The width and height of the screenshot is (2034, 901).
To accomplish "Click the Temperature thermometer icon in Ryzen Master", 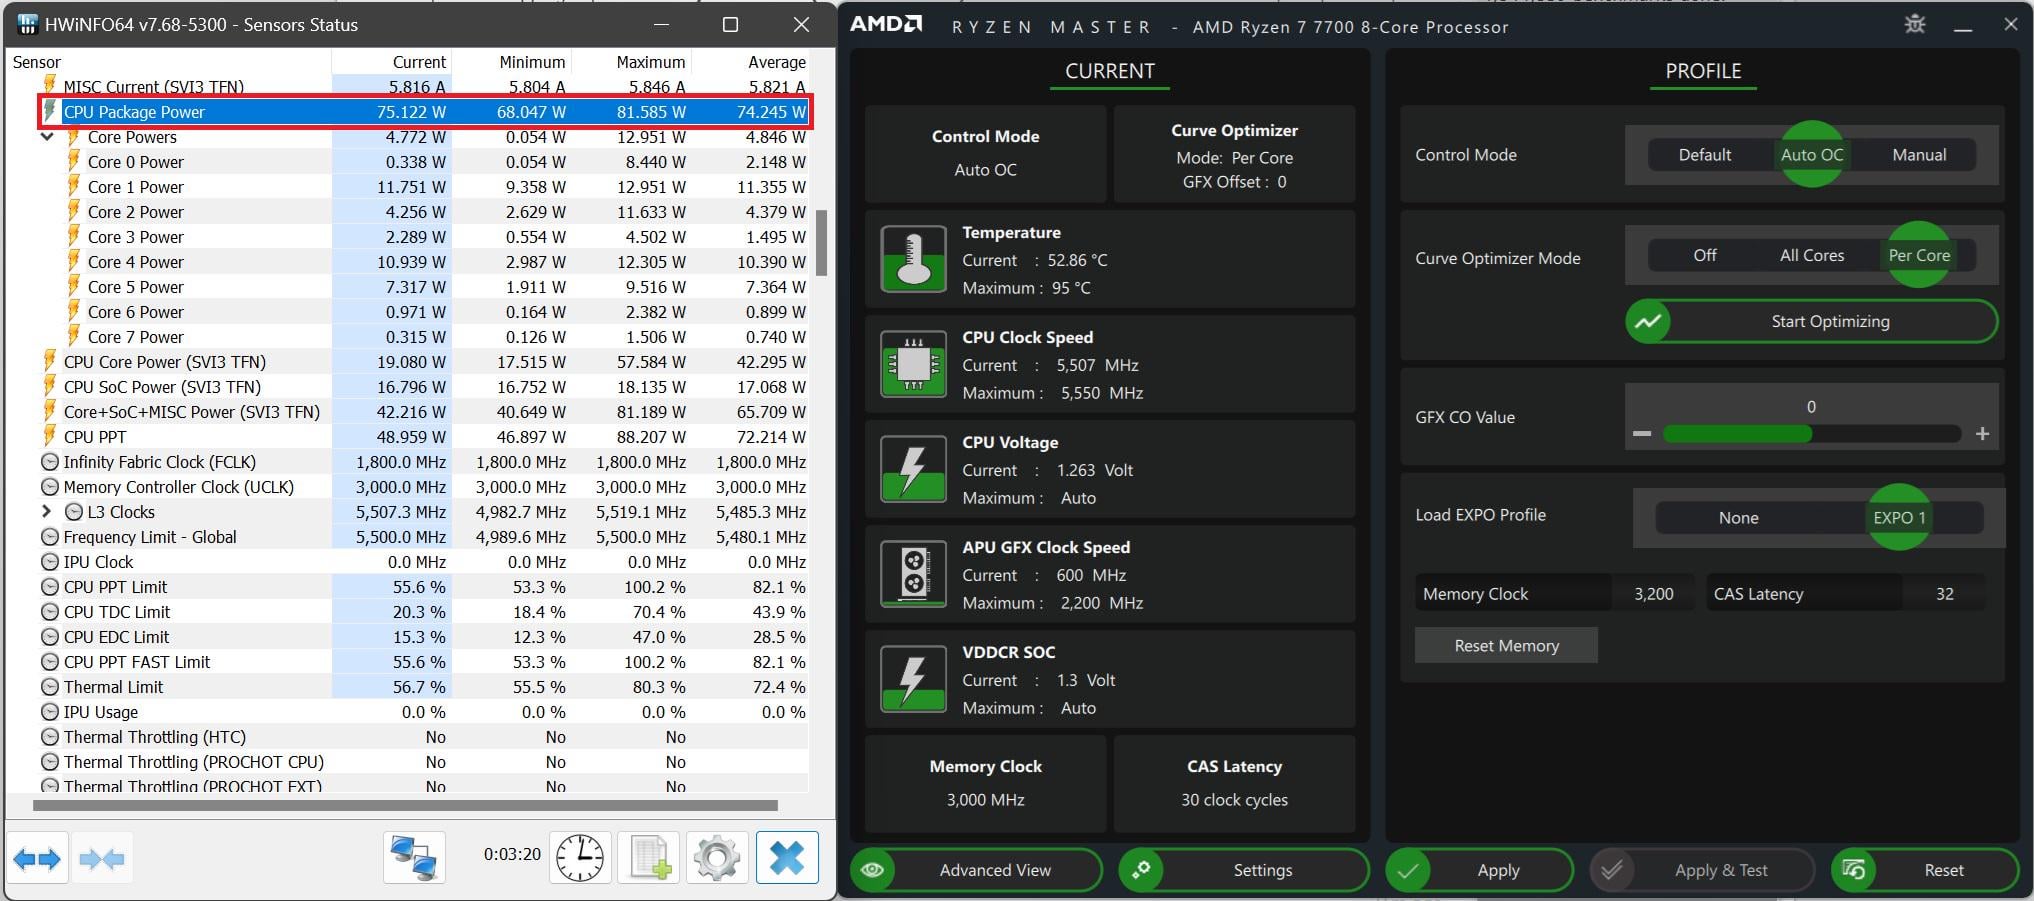I will click(x=913, y=259).
